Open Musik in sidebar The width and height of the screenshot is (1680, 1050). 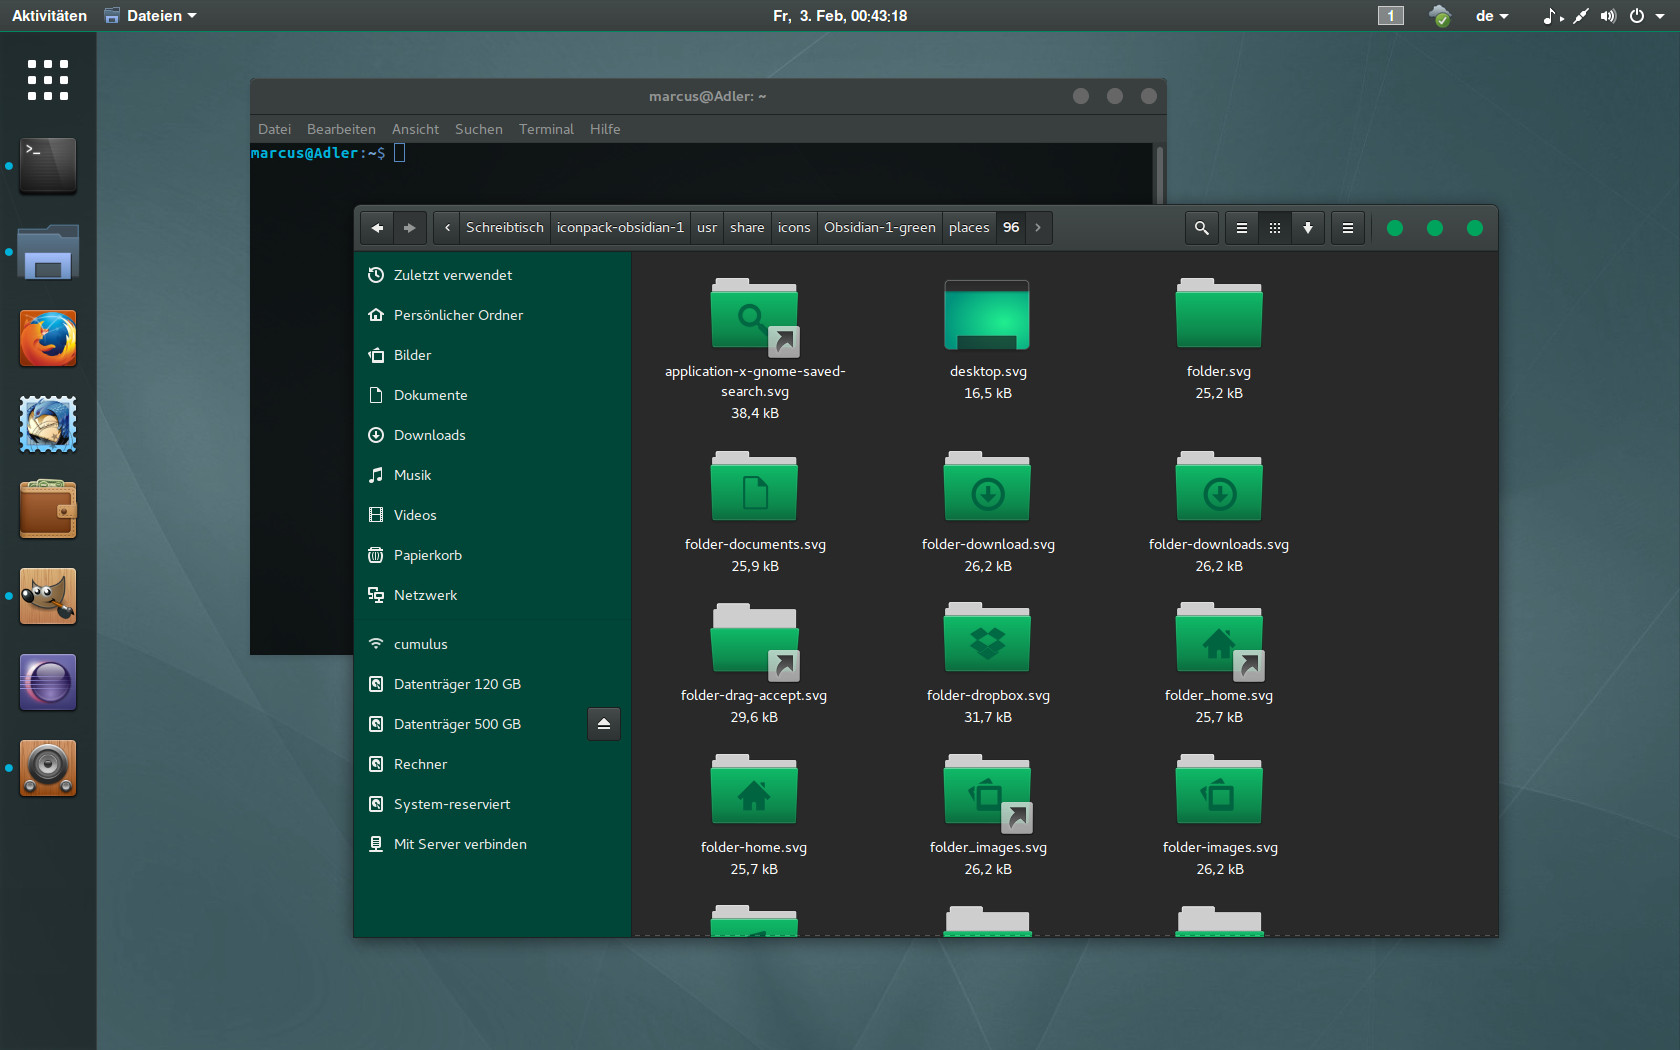point(492,475)
